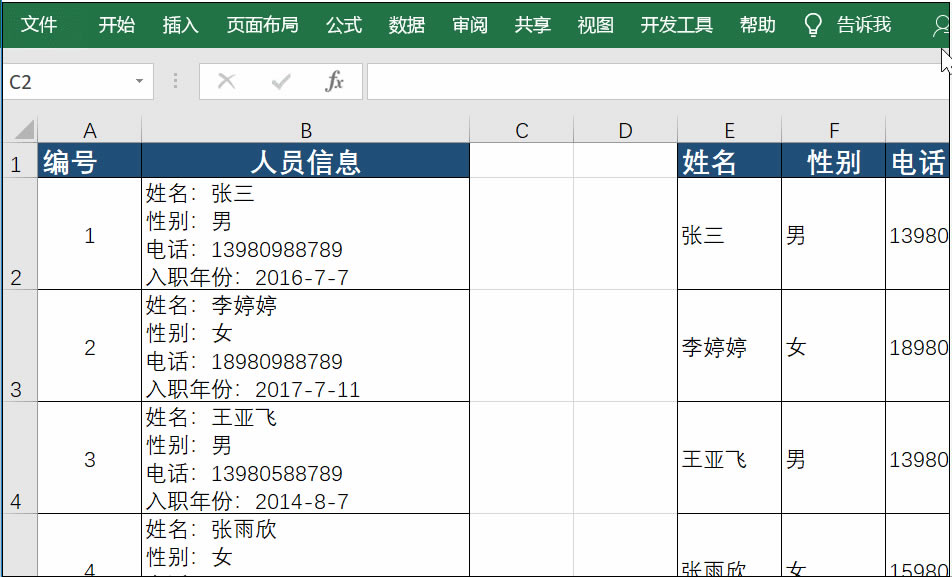
Task: Click the Insert Function (fx) icon
Action: 334,82
